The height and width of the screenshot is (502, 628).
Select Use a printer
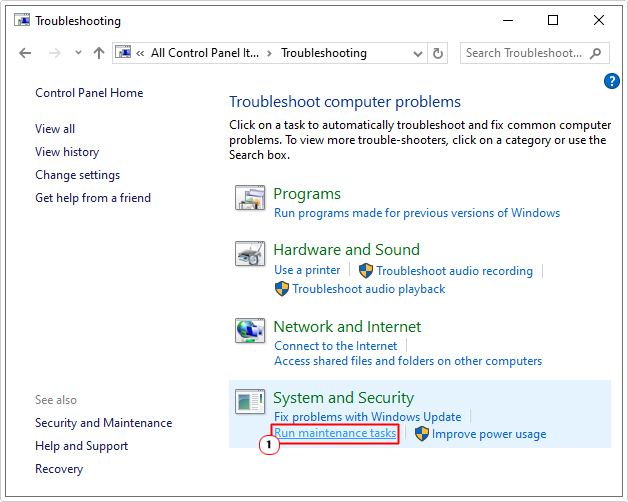[x=307, y=270]
